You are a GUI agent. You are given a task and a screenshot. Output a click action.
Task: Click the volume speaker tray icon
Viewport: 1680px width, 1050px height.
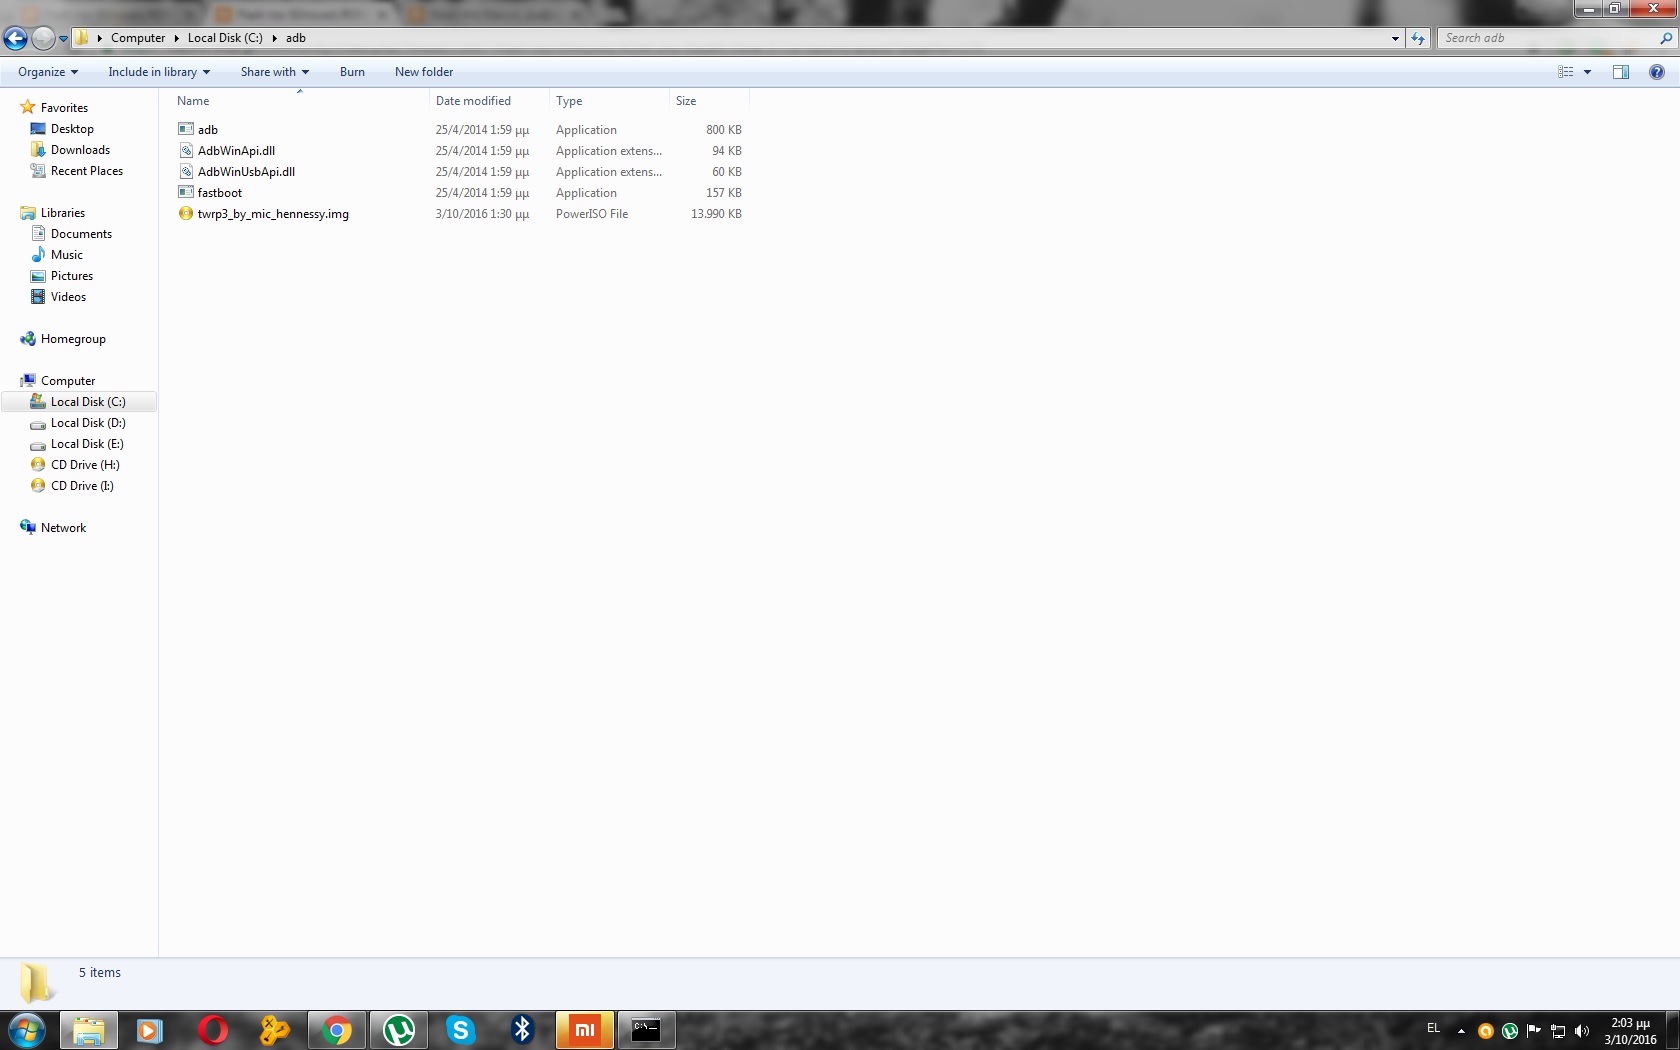pyautogui.click(x=1581, y=1031)
